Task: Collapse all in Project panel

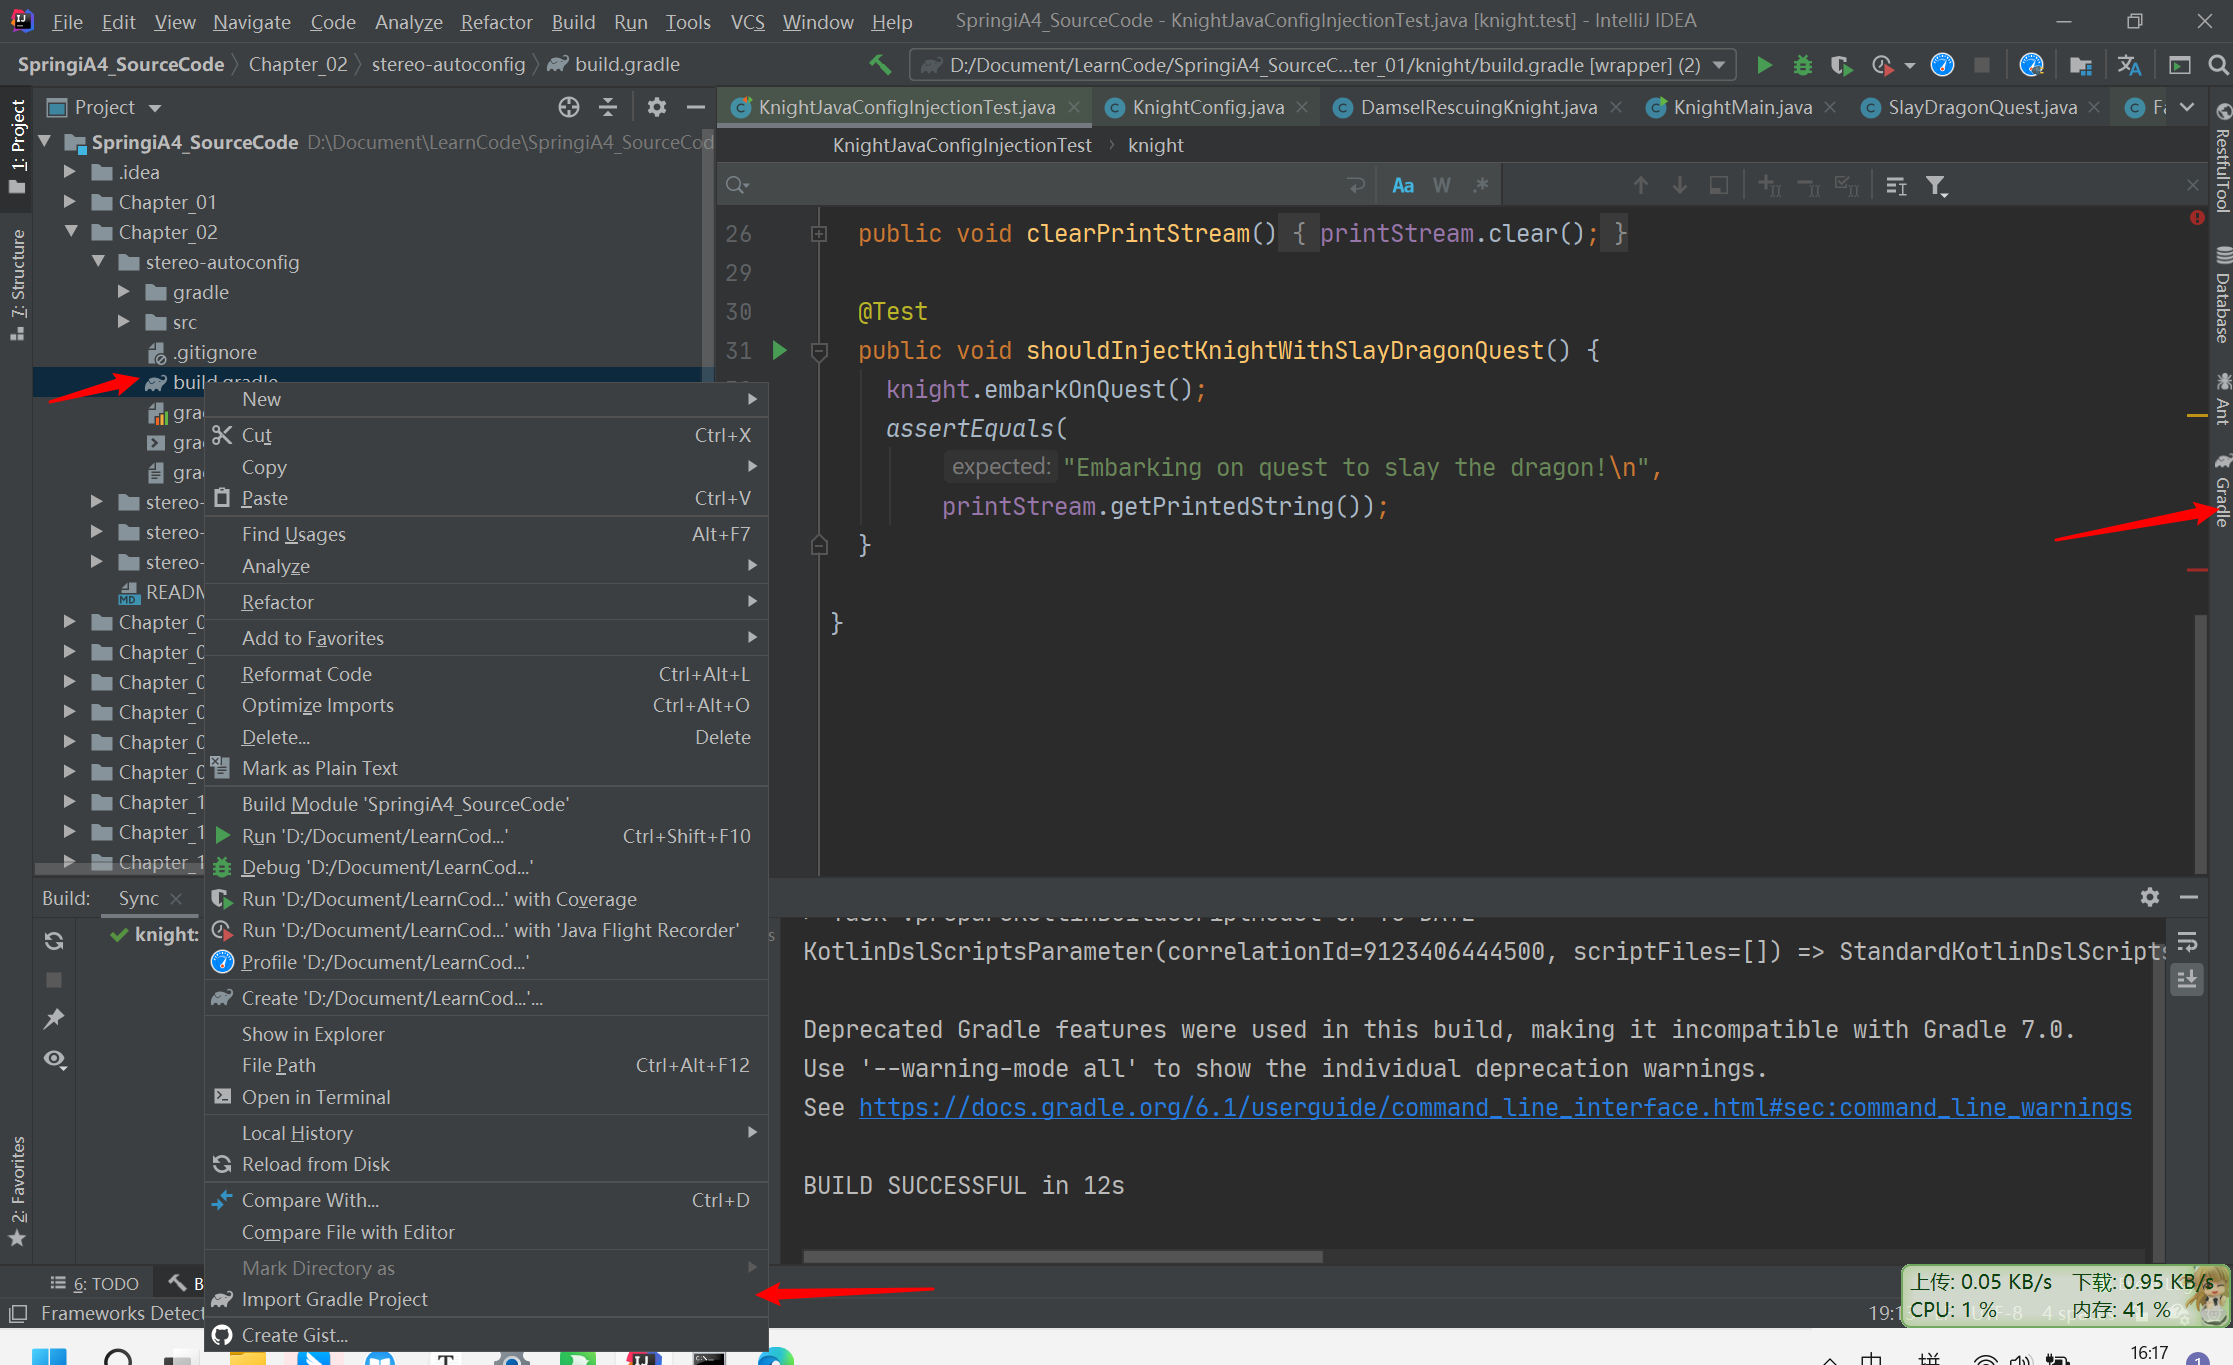Action: coord(608,107)
